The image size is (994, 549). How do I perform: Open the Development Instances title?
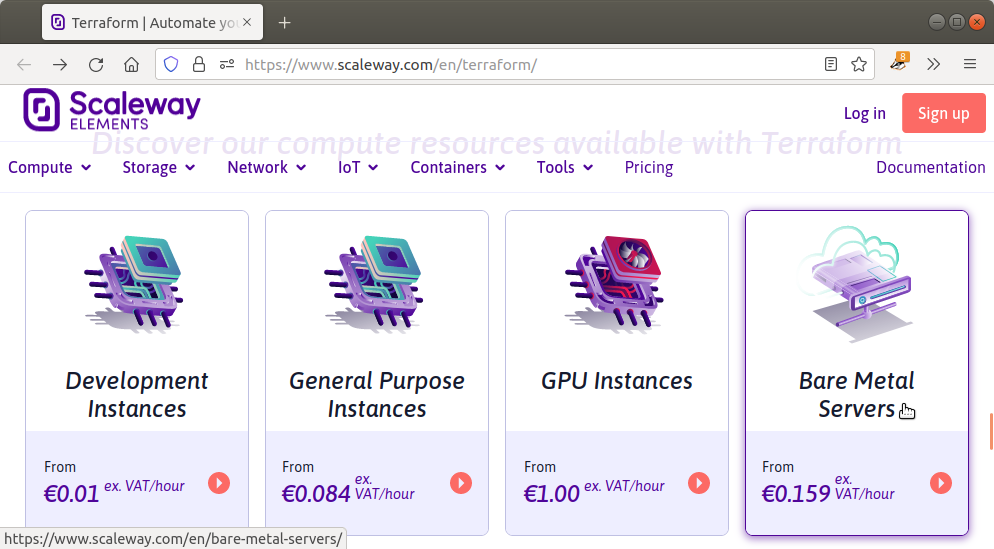click(137, 394)
